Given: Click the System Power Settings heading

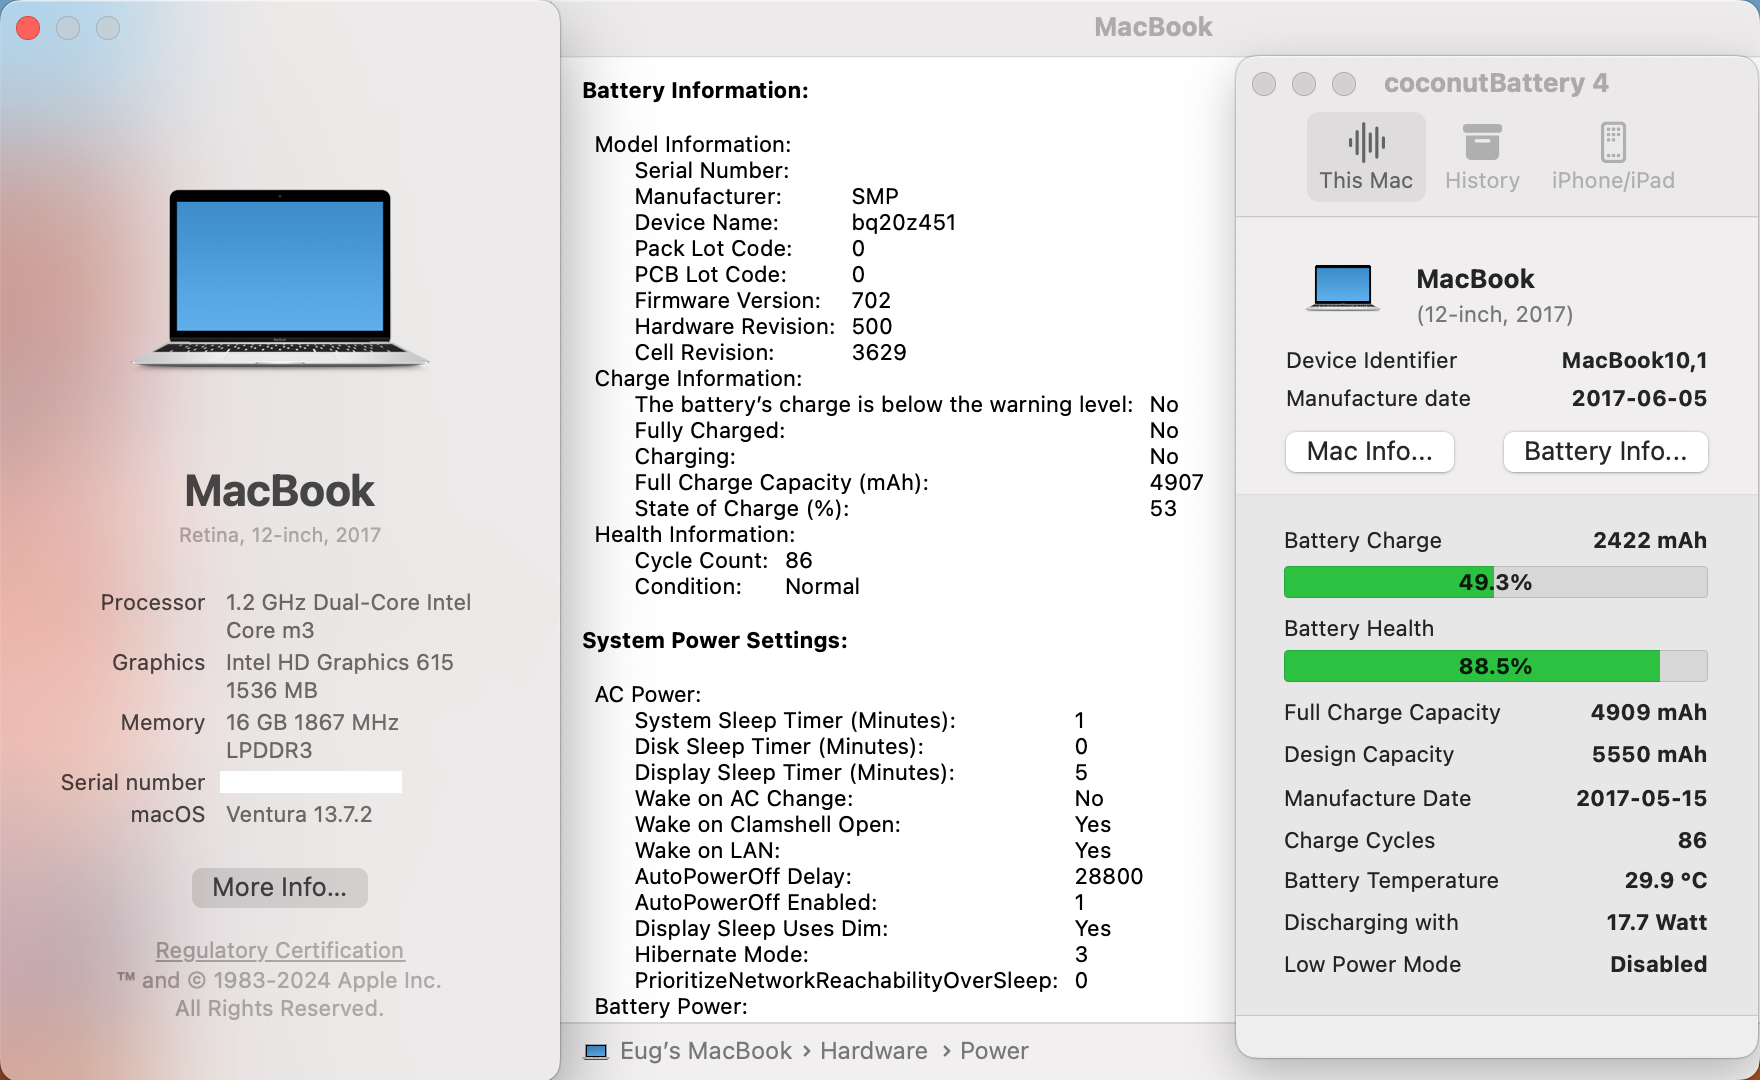Looking at the screenshot, I should [715, 640].
